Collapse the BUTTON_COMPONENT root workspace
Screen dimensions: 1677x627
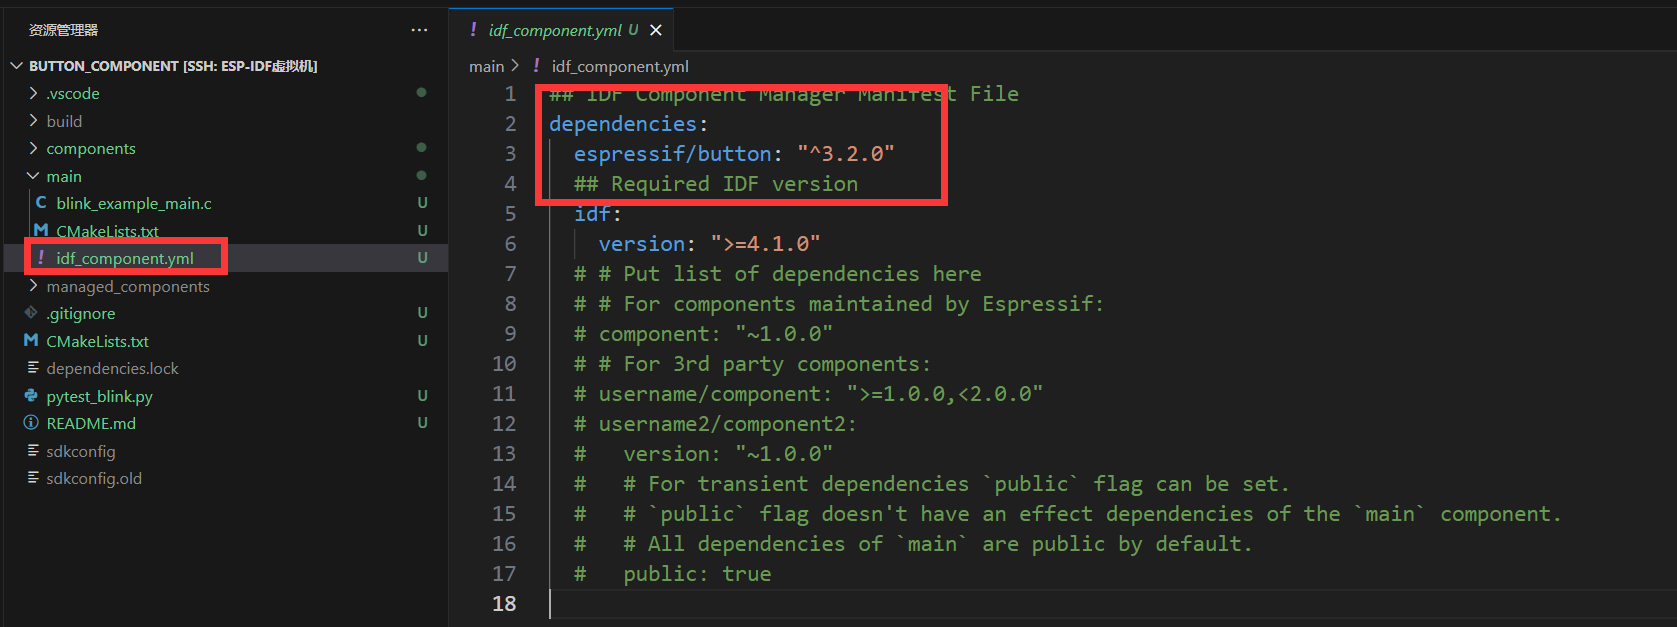[x=16, y=66]
